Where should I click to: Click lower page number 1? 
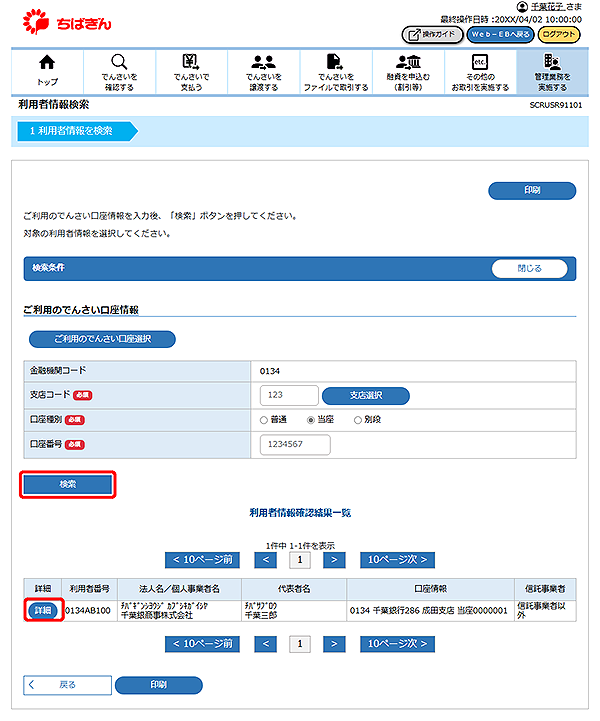click(300, 644)
